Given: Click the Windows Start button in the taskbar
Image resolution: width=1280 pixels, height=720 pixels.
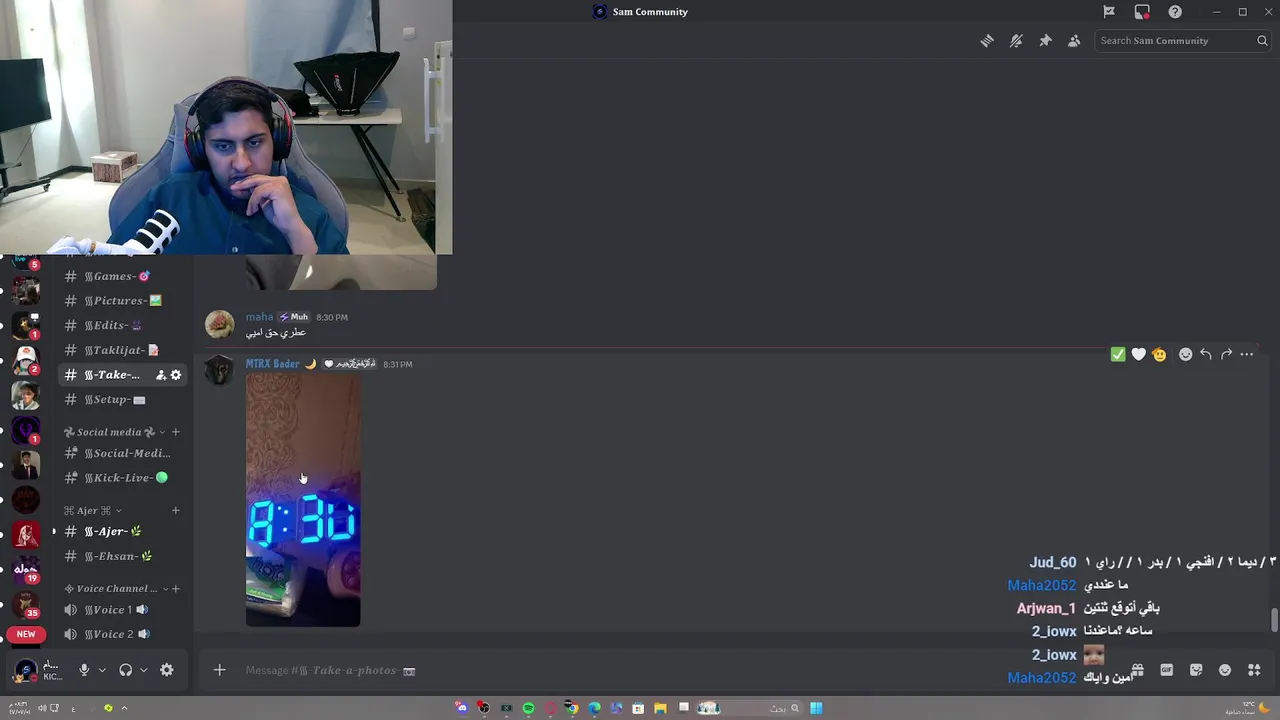Looking at the screenshot, I should coord(816,708).
